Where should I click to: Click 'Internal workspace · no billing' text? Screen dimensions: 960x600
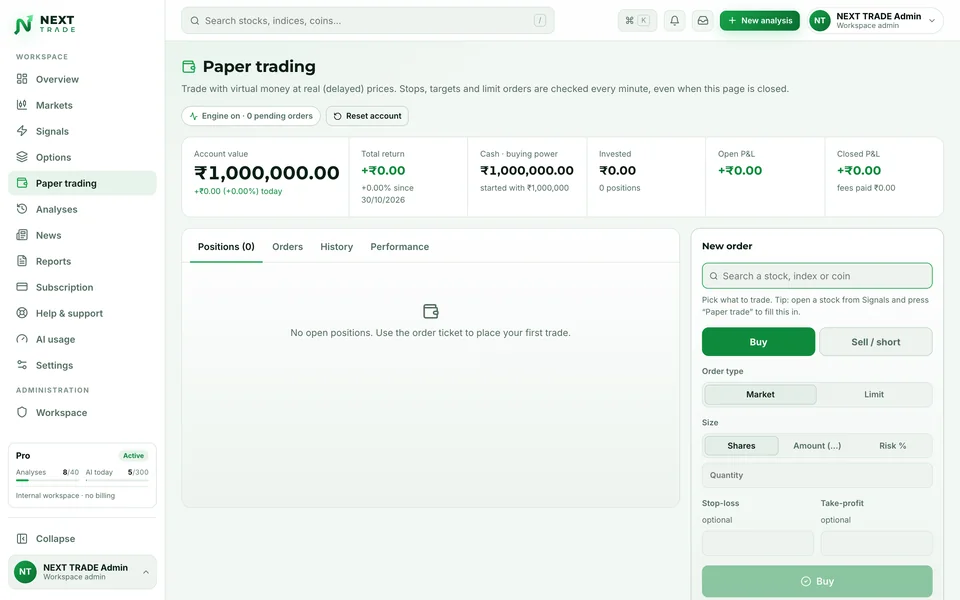tap(66, 495)
